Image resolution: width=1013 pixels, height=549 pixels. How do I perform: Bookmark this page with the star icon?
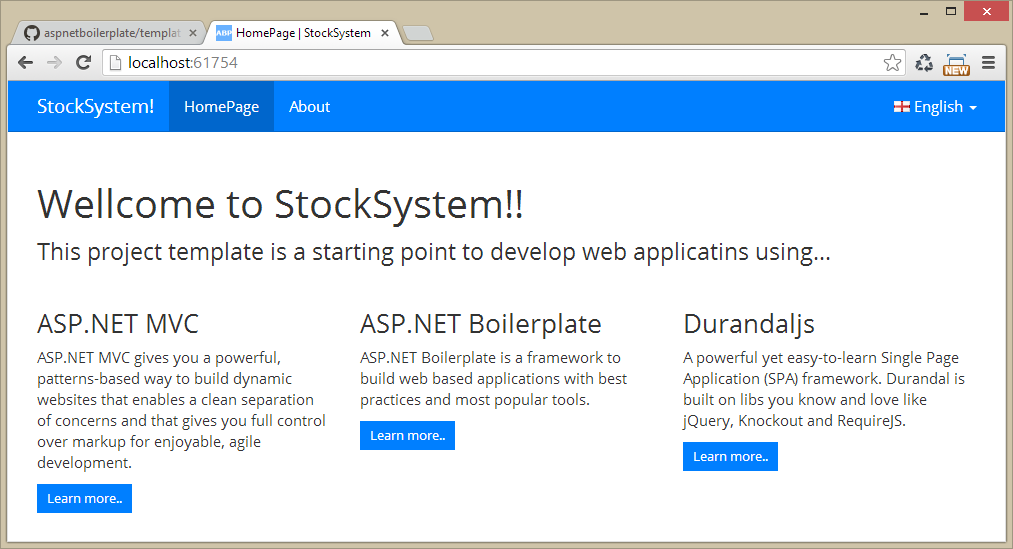click(892, 63)
